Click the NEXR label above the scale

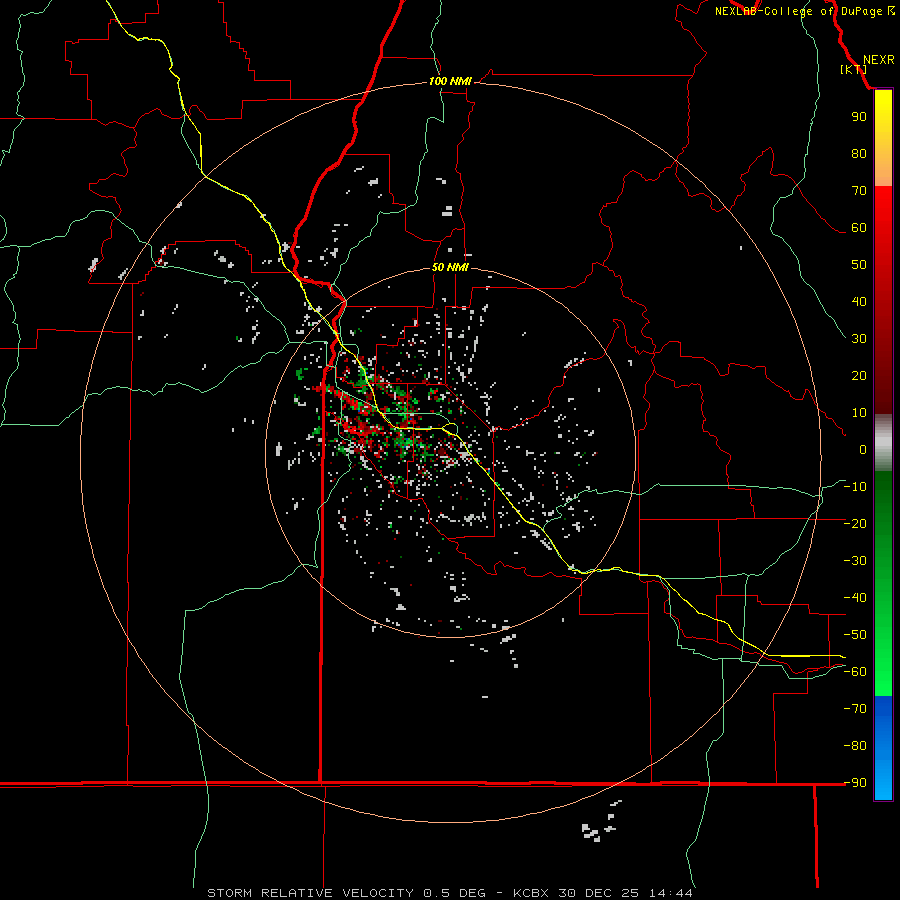click(879, 60)
